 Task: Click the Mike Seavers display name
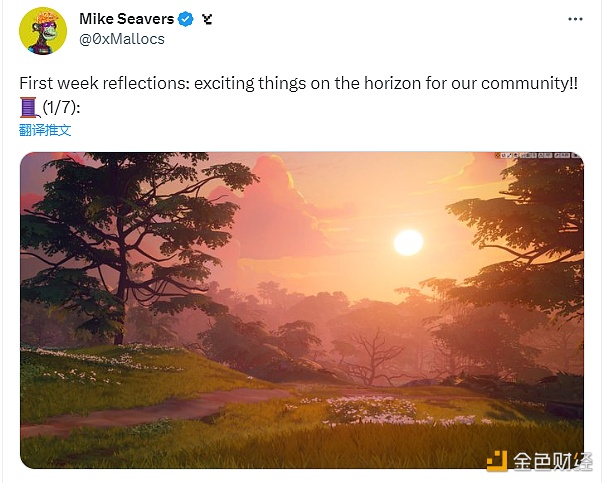pyautogui.click(x=126, y=19)
